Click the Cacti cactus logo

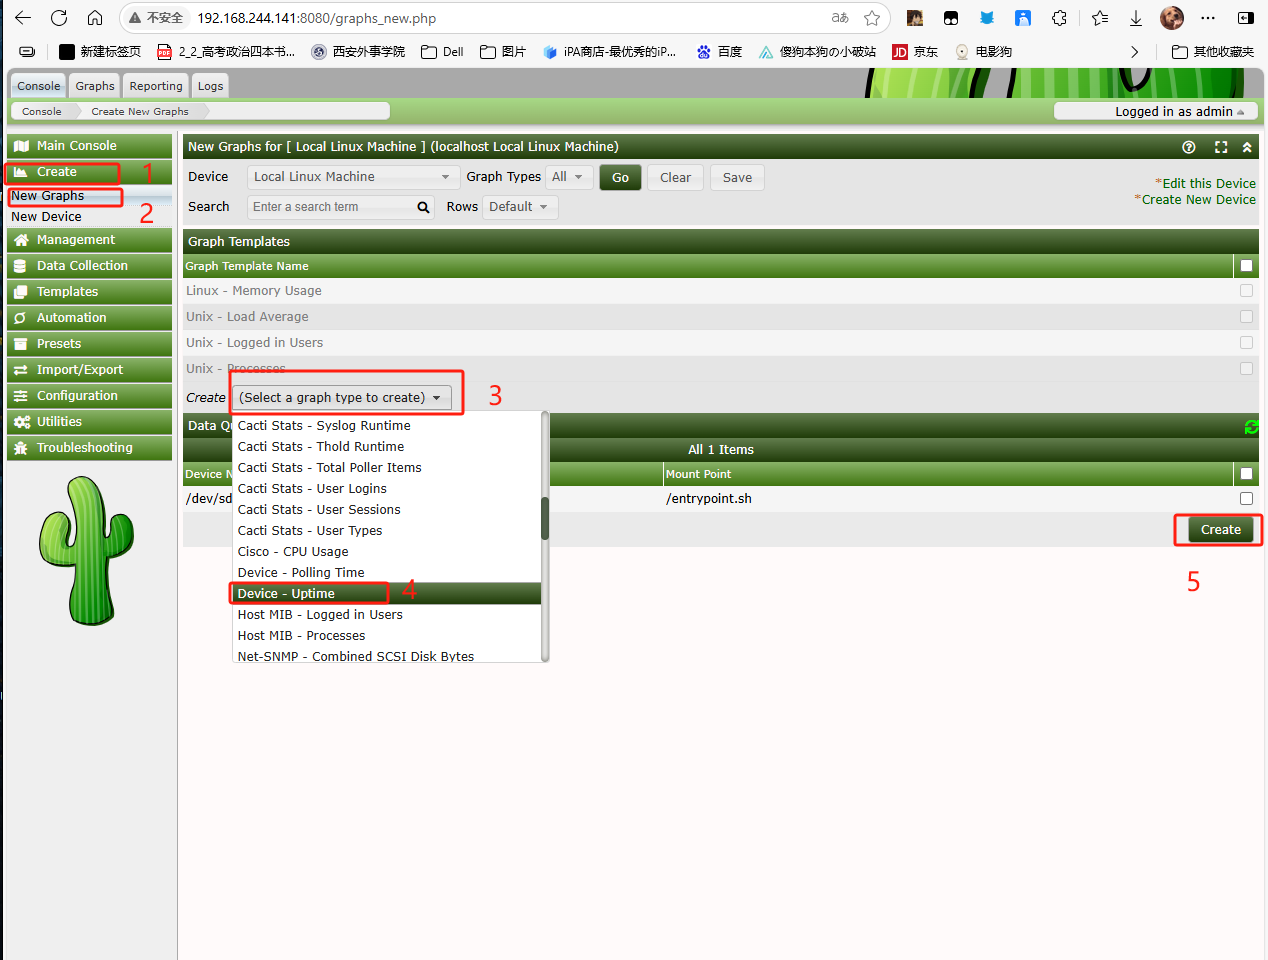point(86,550)
